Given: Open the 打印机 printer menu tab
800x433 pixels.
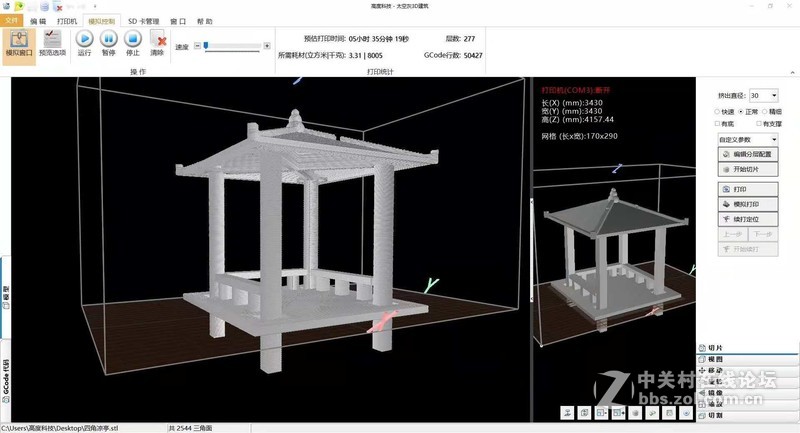Looking at the screenshot, I should [x=68, y=20].
